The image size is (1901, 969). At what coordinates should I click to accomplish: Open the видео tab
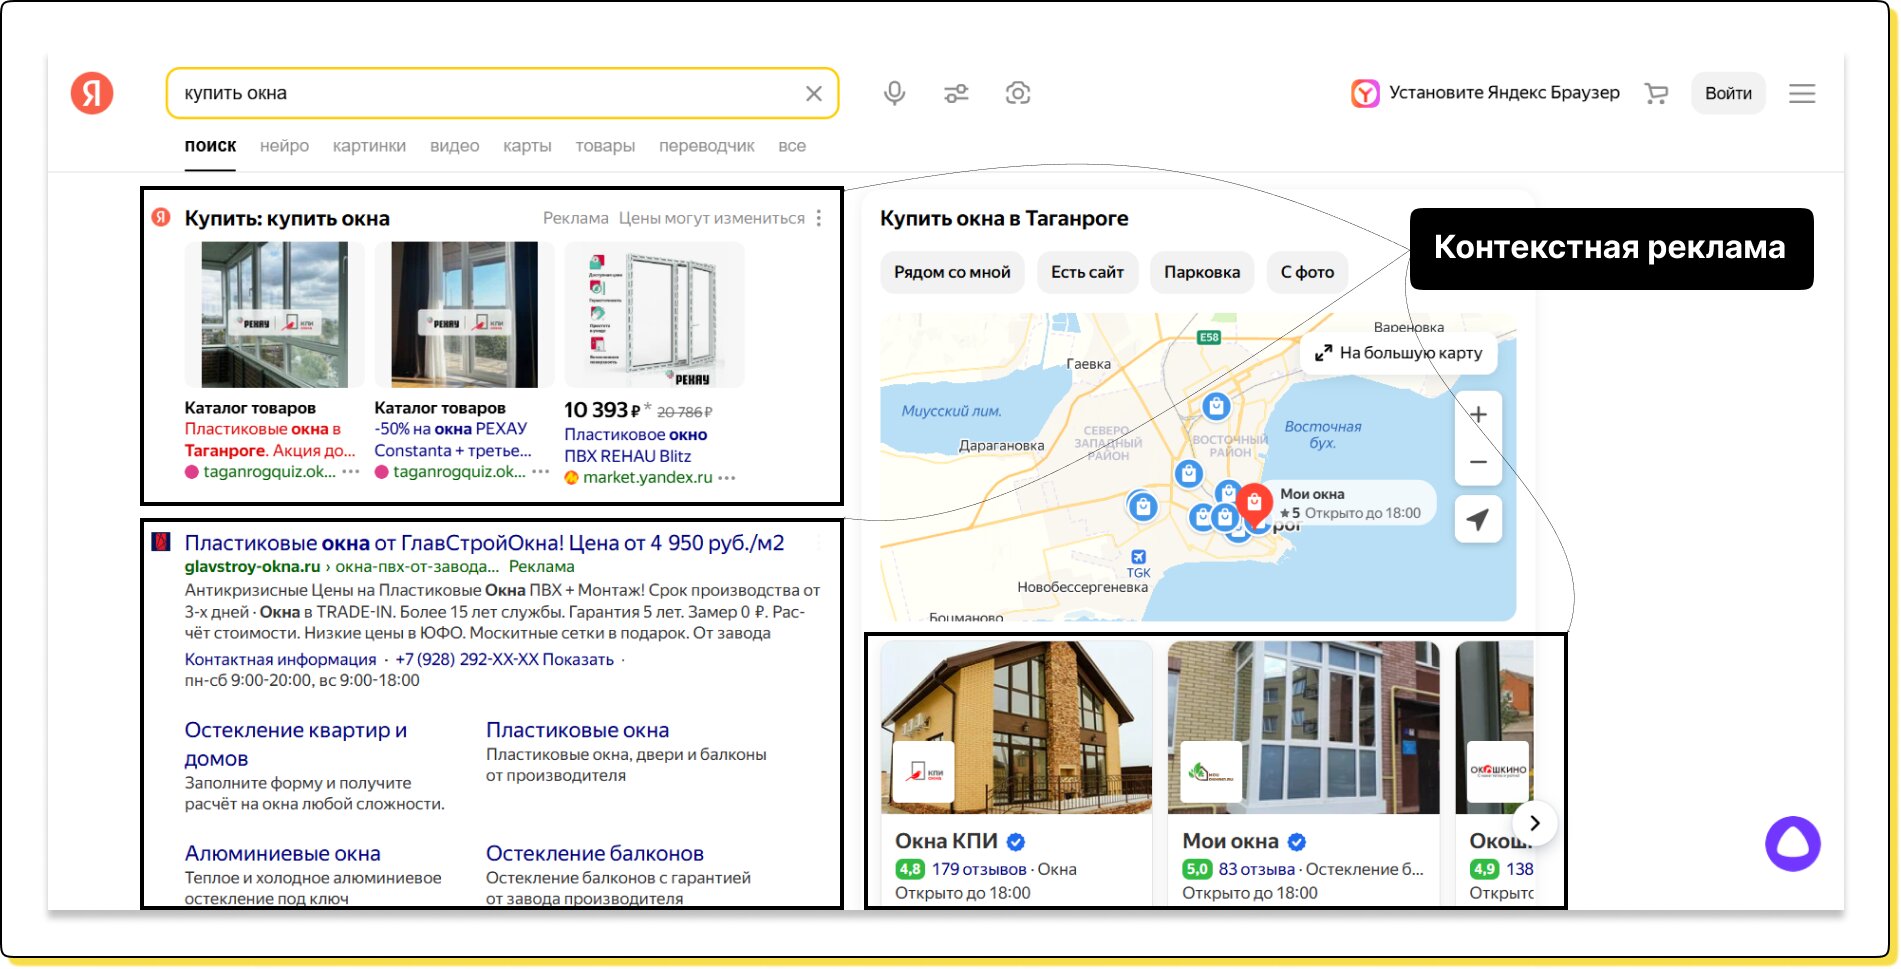pos(454,146)
